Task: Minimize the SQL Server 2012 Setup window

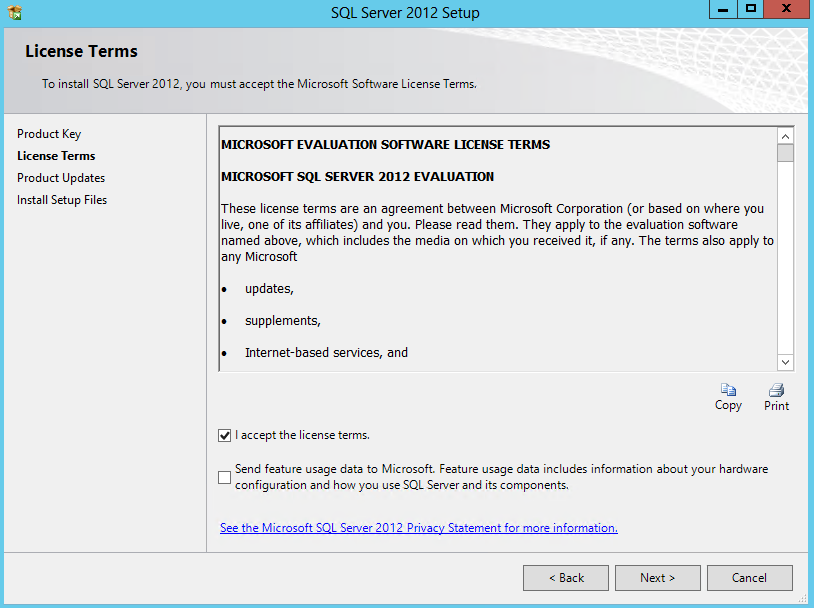Action: (723, 9)
